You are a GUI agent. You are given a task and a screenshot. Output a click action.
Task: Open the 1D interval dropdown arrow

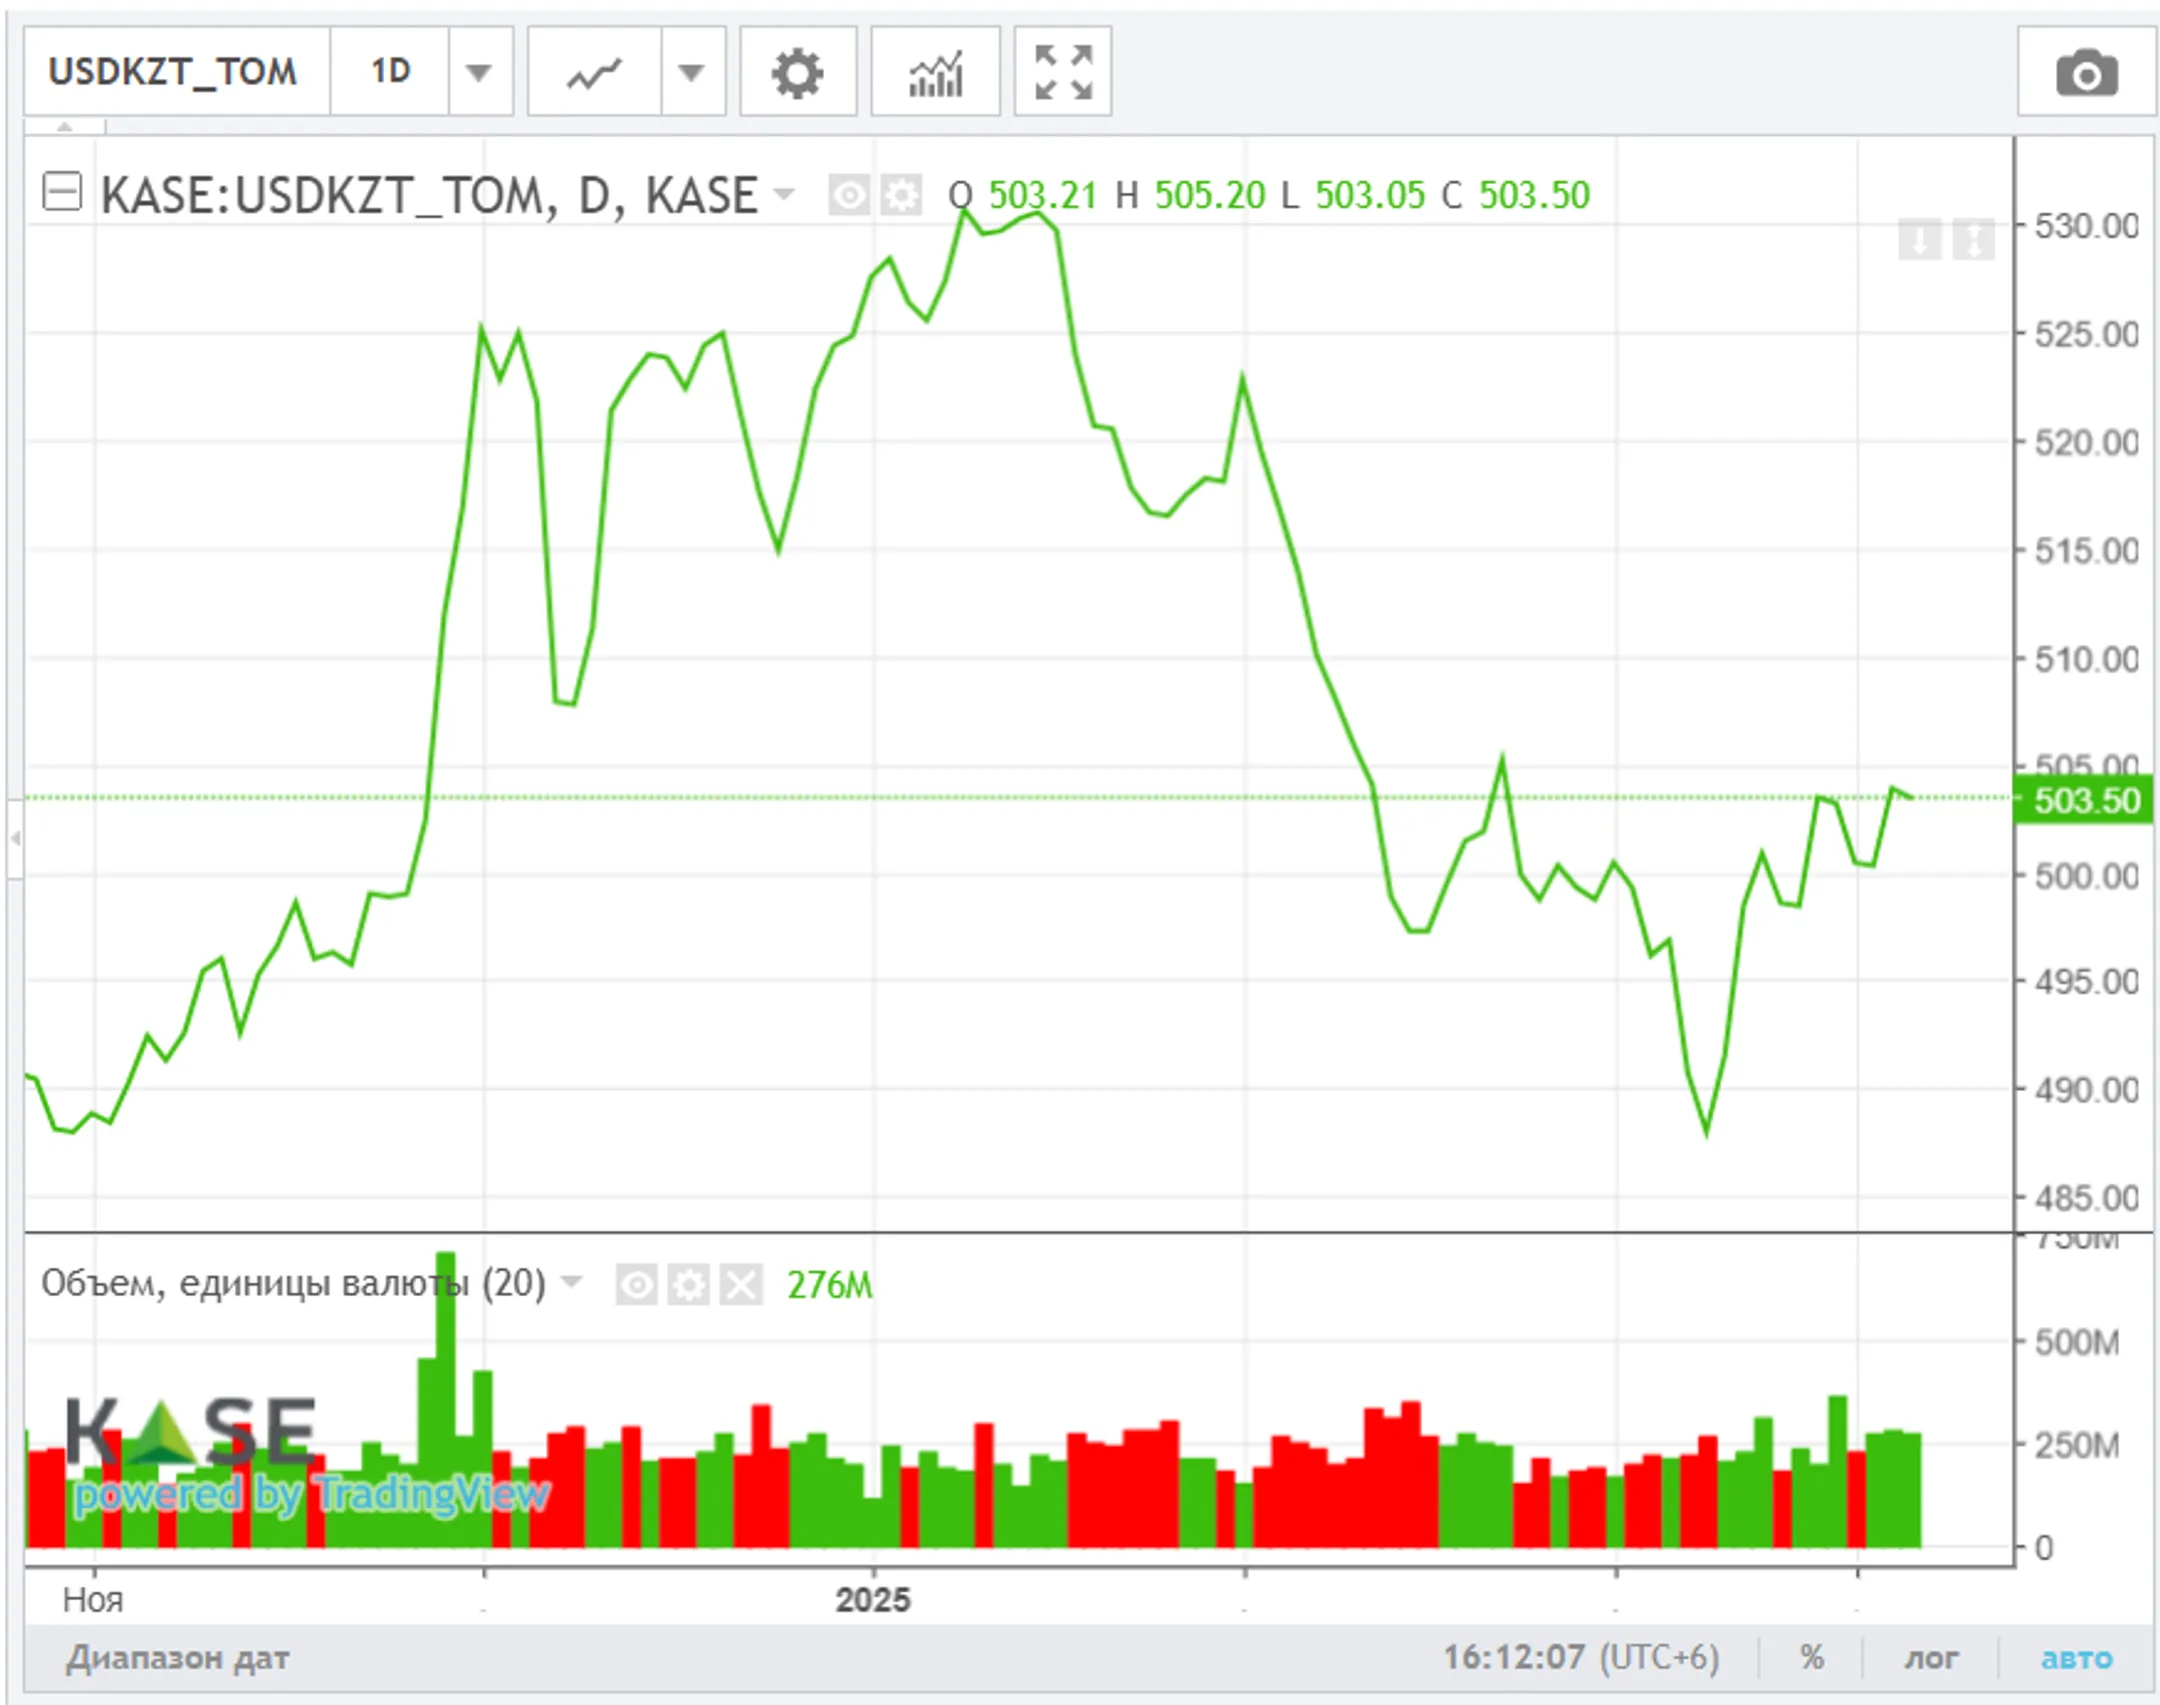coord(479,73)
